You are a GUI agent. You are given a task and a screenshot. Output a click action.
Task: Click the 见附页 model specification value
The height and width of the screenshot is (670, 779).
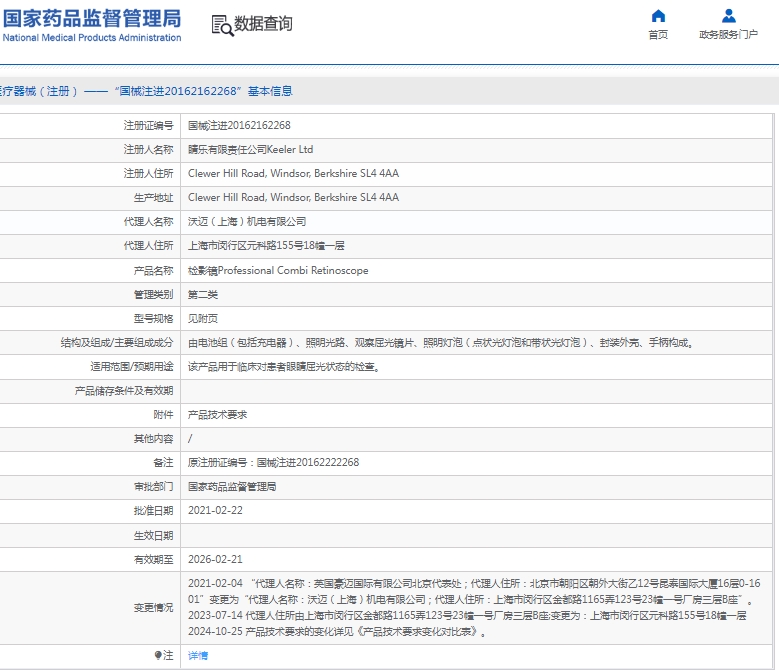coord(202,318)
